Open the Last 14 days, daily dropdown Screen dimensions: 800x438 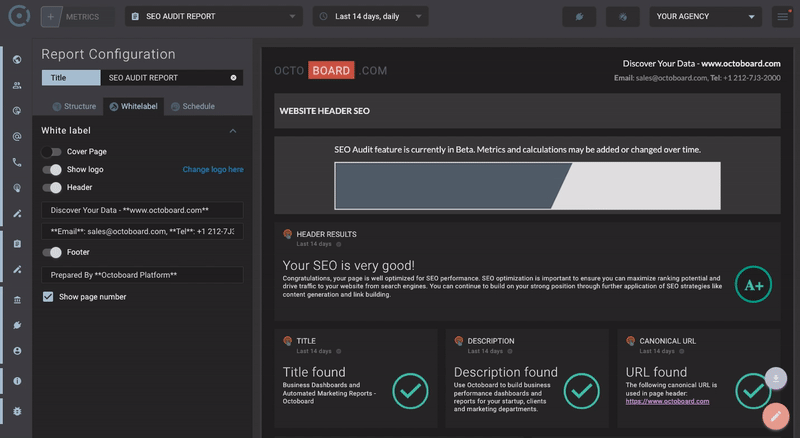coord(370,16)
